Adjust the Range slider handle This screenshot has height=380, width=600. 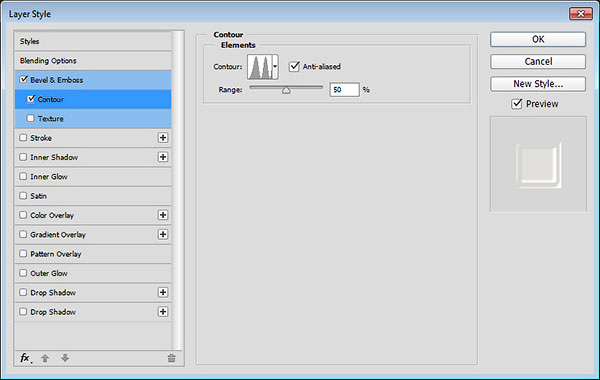coord(286,90)
